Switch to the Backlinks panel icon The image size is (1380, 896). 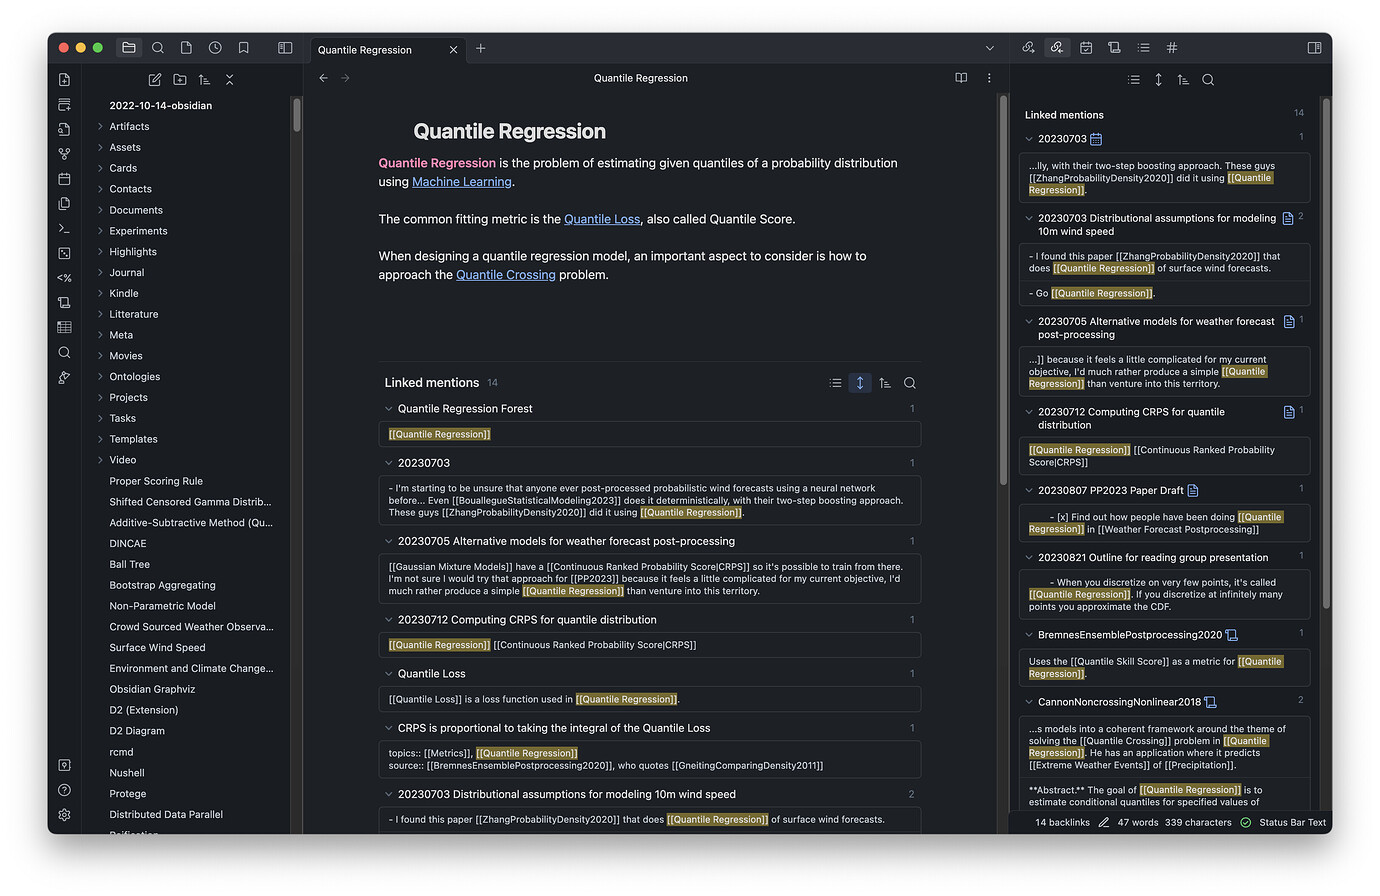click(1057, 47)
